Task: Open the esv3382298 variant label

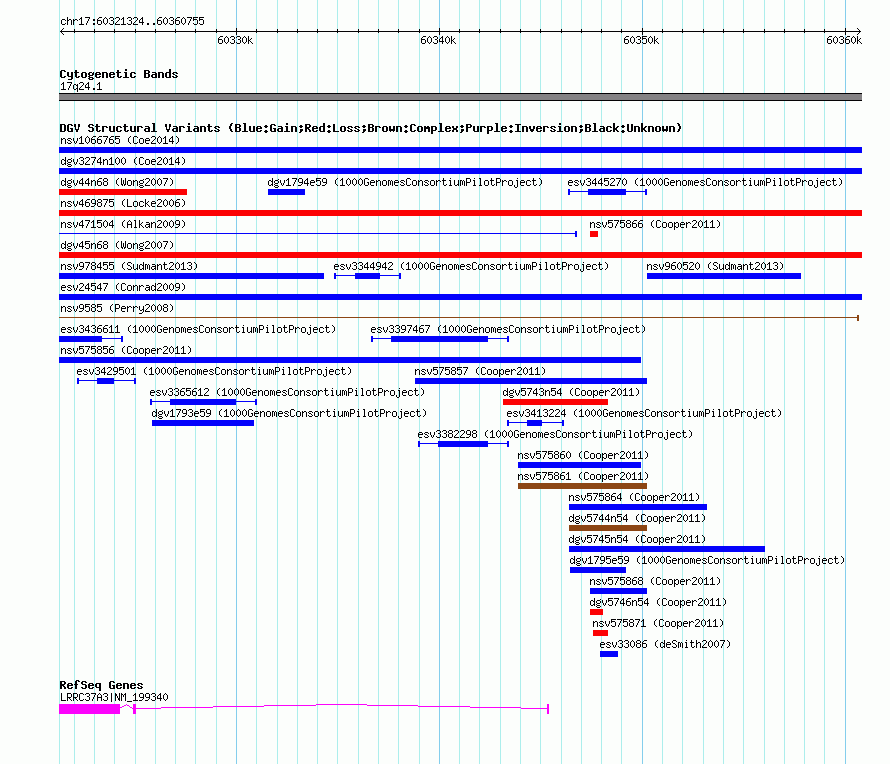Action: (x=555, y=434)
